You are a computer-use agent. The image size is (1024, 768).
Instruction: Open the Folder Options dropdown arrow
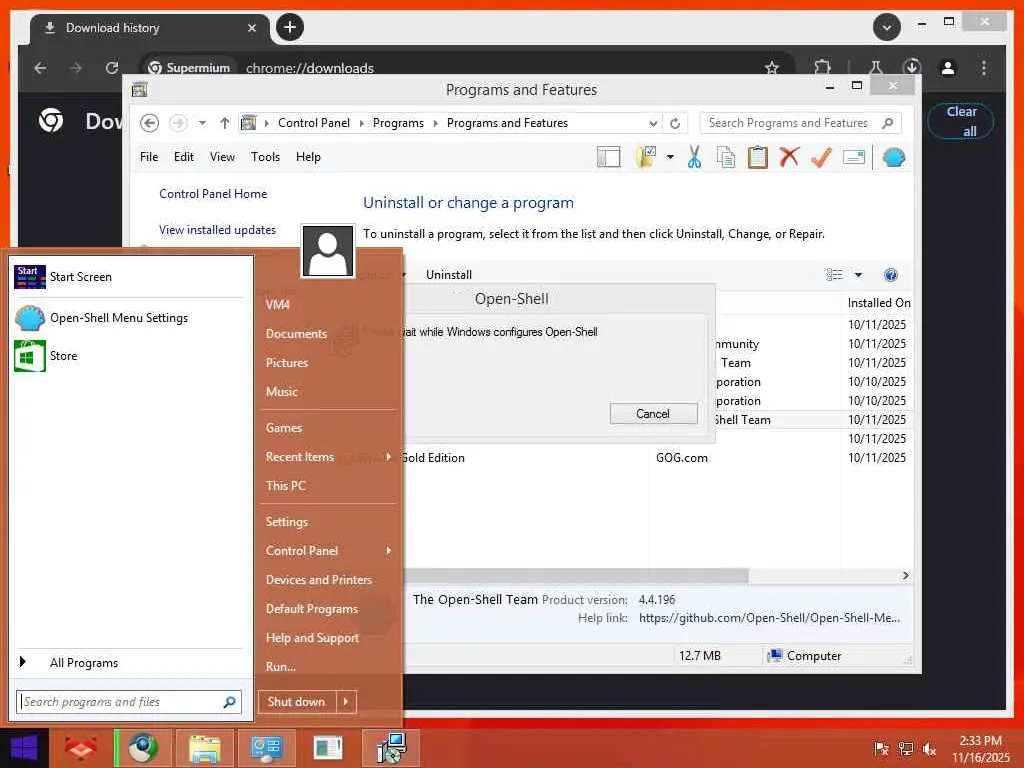670,157
